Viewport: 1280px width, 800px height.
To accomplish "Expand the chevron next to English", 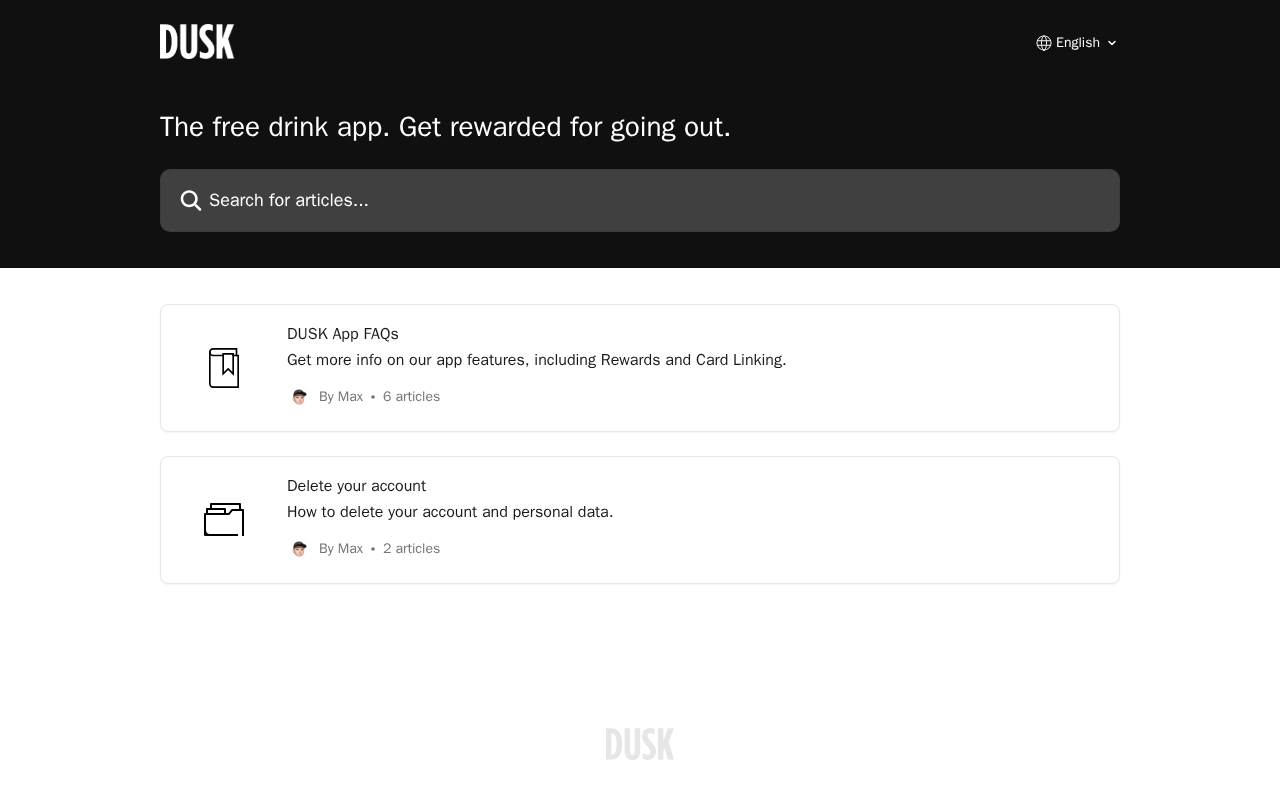I will (x=1111, y=43).
